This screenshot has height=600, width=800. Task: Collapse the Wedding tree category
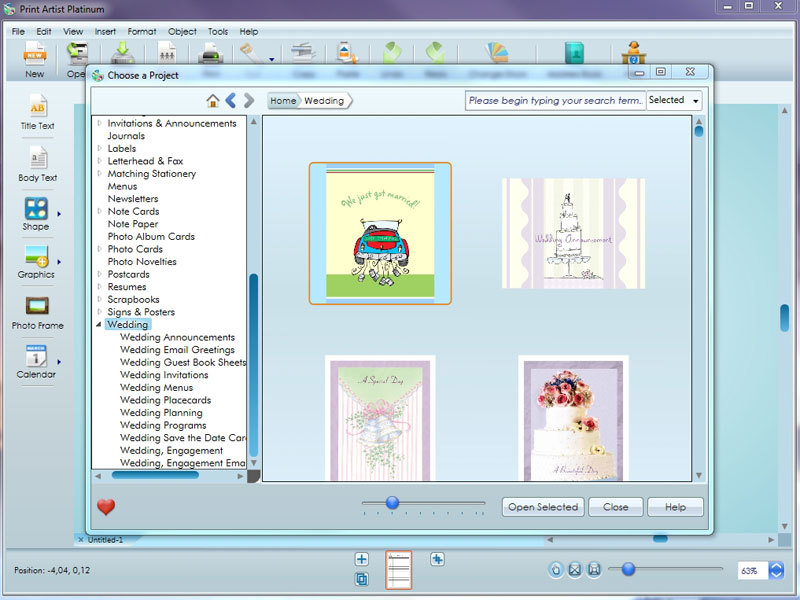[99, 324]
